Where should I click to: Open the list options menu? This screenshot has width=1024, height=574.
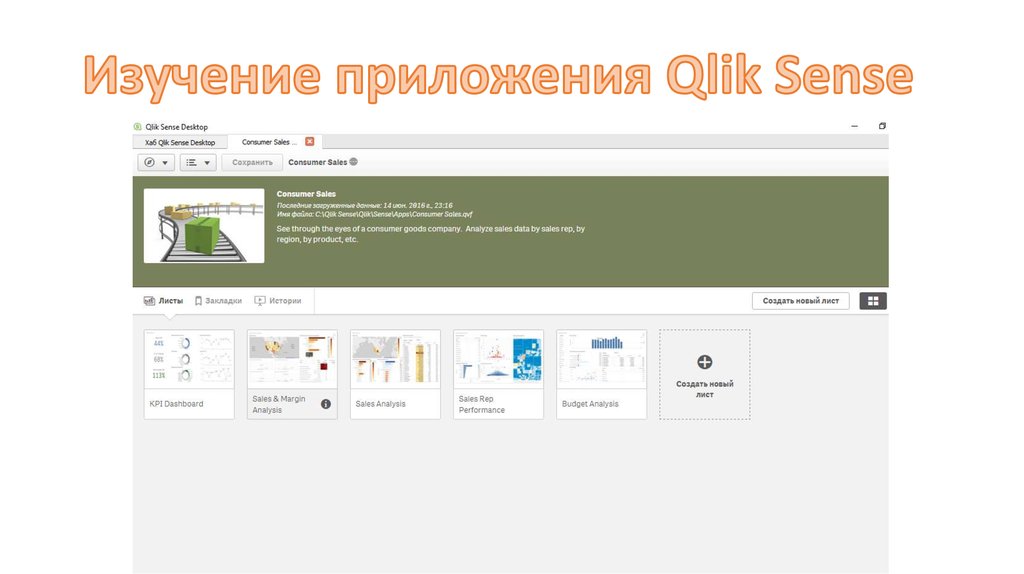pos(198,163)
